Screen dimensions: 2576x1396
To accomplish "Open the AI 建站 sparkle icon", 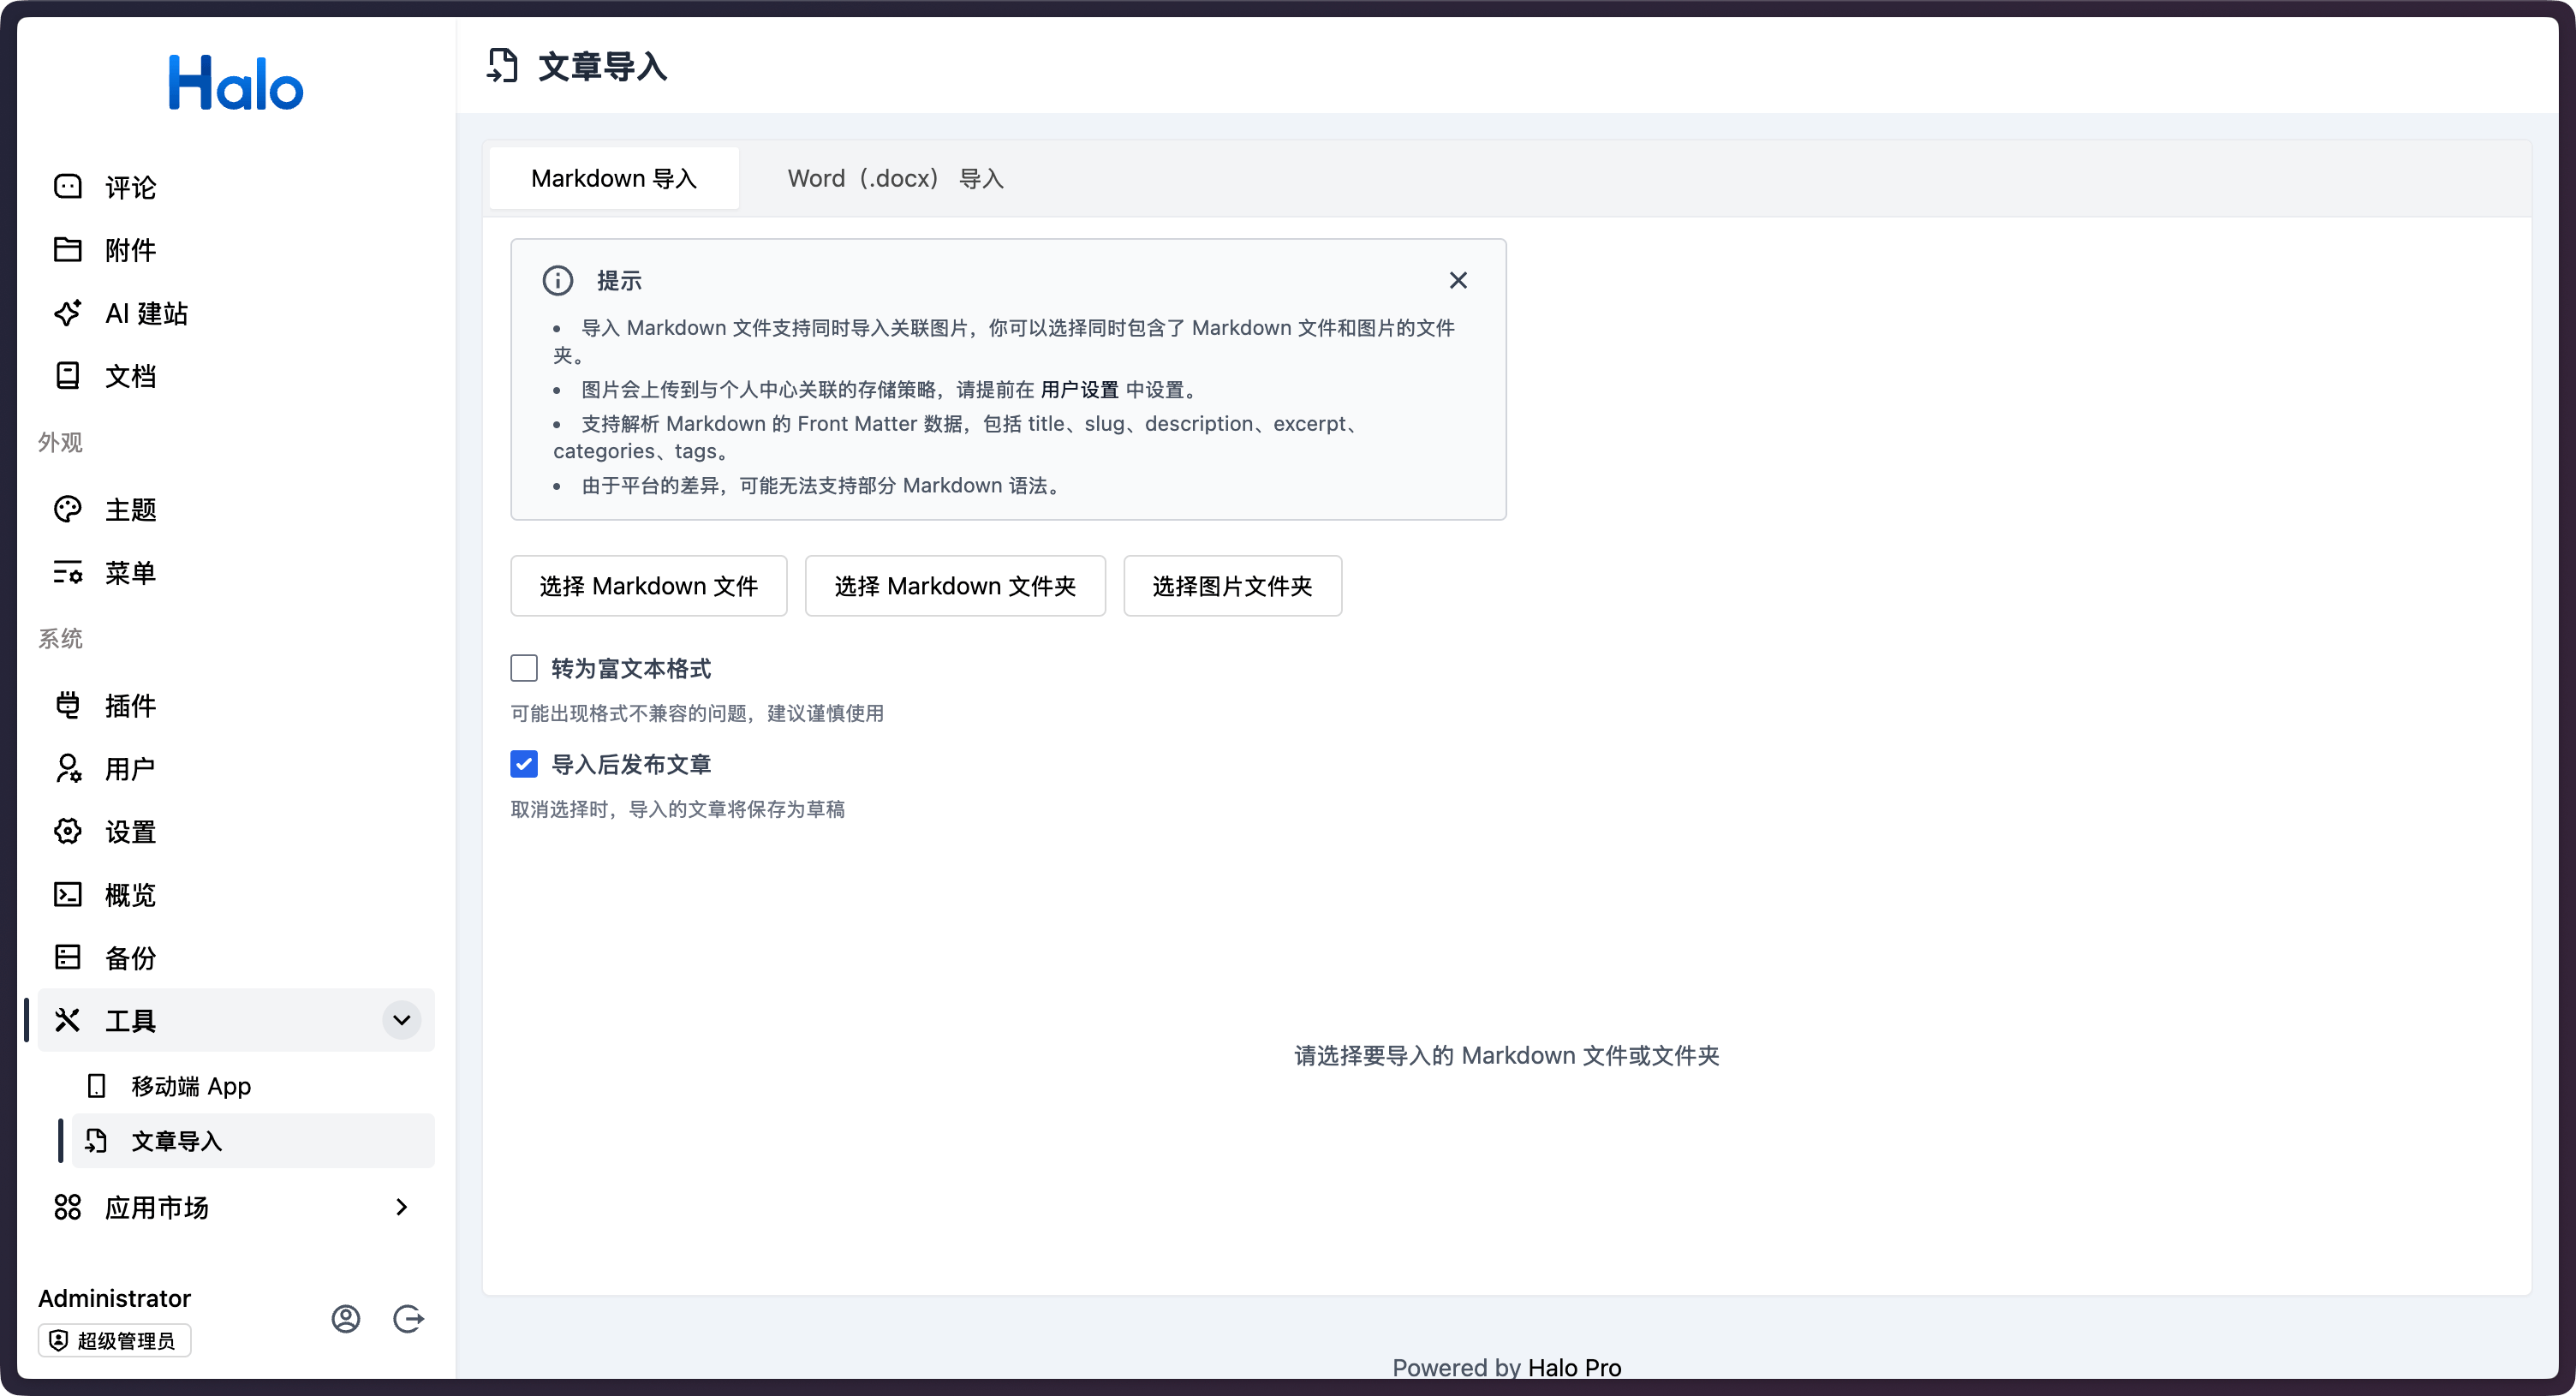I will tap(67, 313).
